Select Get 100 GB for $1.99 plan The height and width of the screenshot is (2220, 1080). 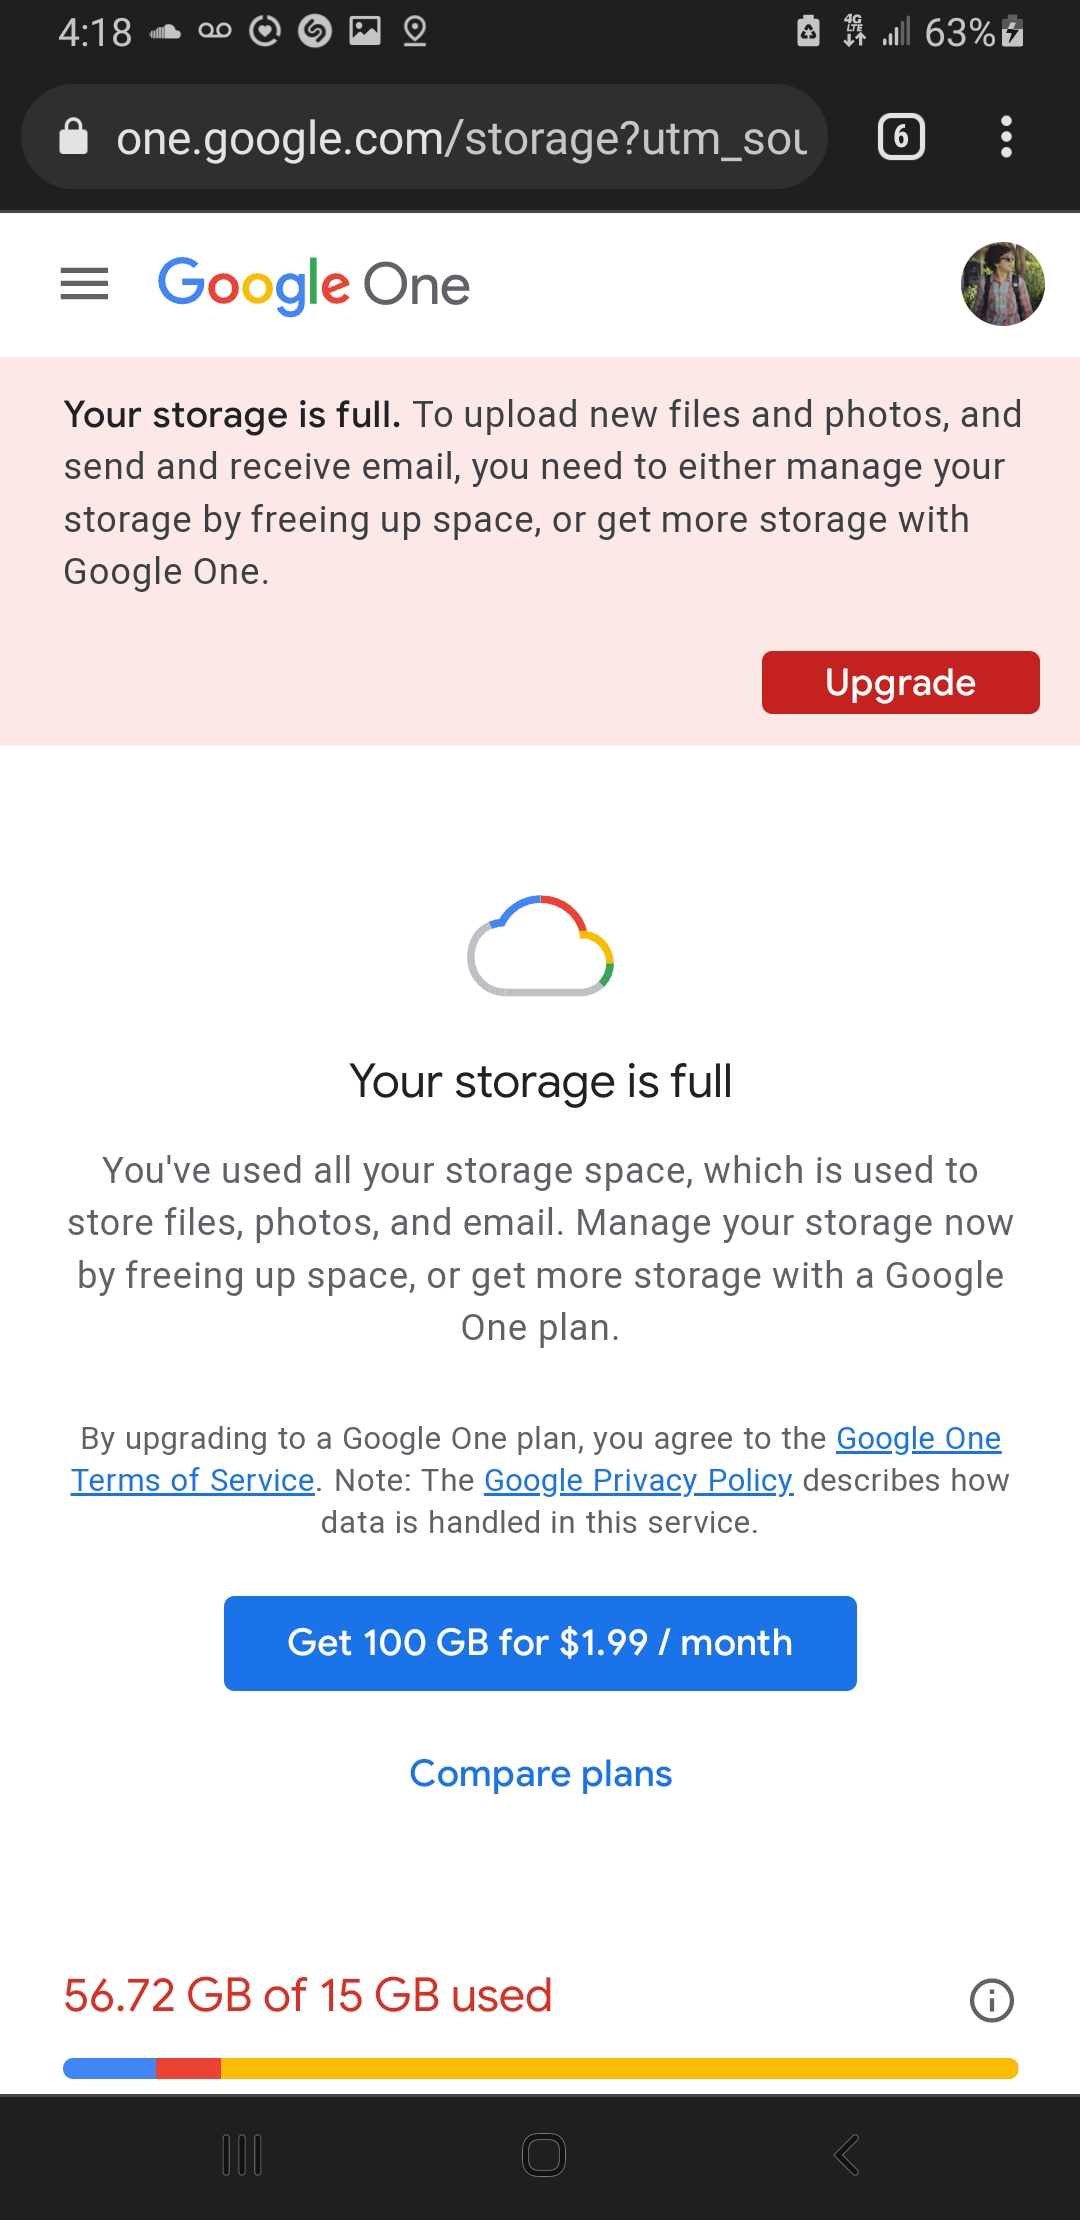point(540,1643)
